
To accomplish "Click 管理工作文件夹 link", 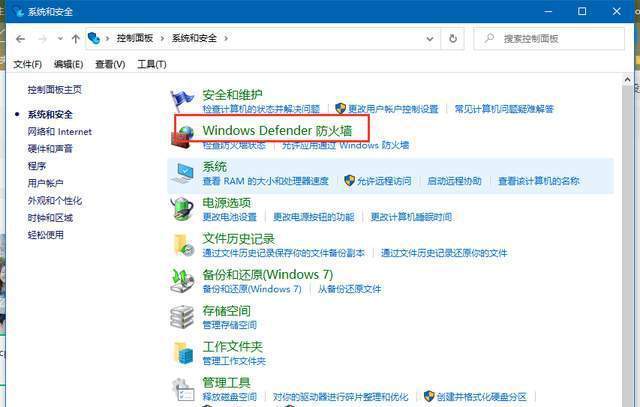I will point(234,361).
